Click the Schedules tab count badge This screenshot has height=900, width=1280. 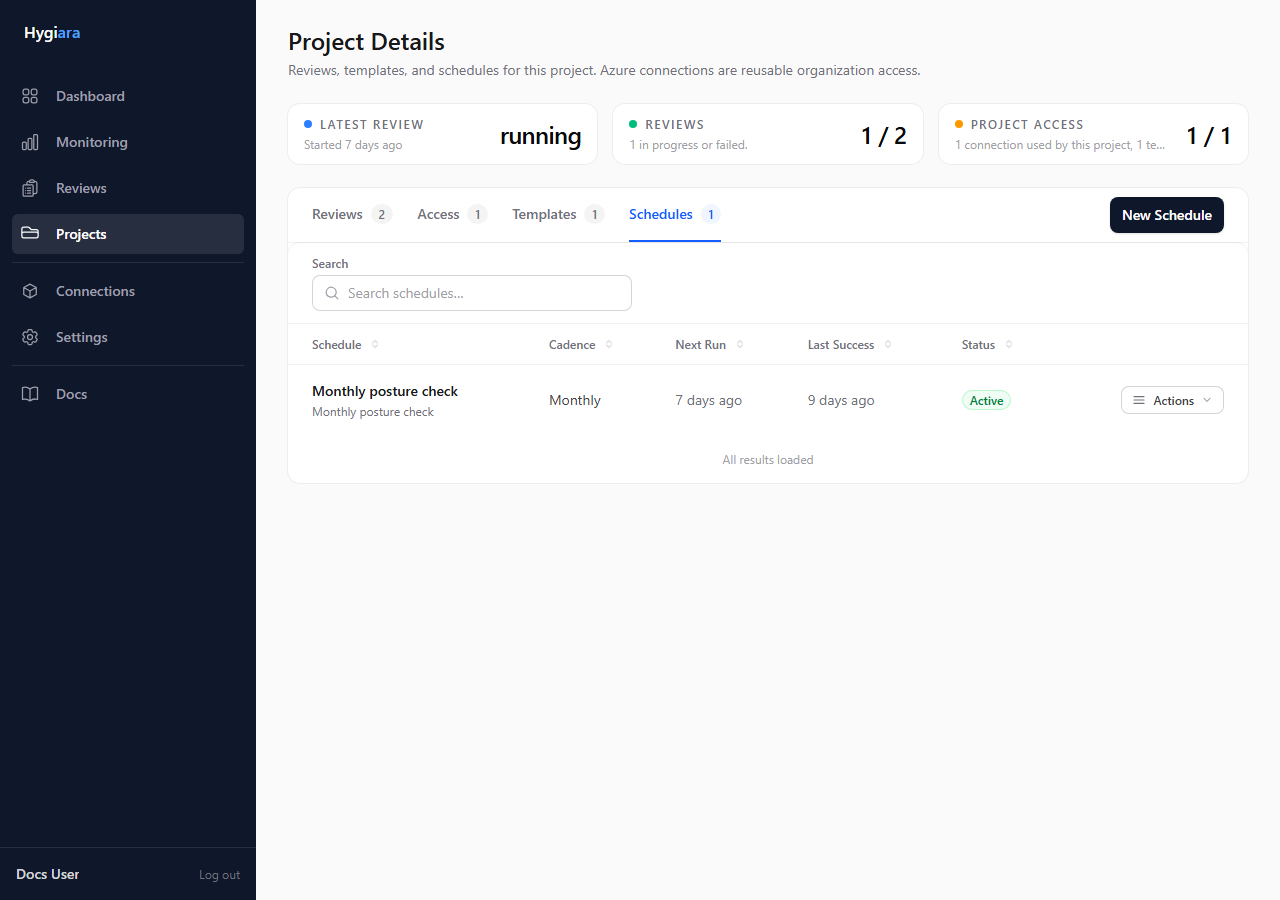coord(710,214)
